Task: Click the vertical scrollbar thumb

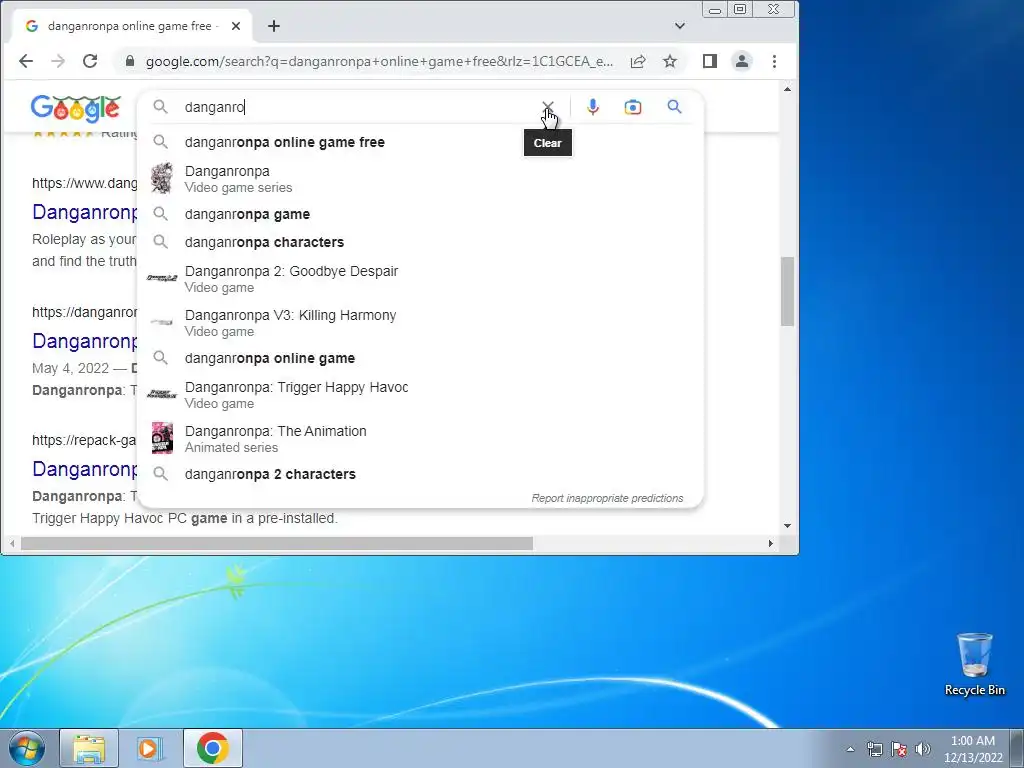Action: pos(788,291)
